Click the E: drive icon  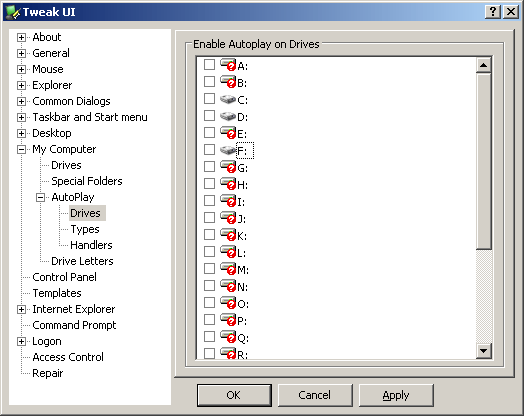click(x=228, y=133)
